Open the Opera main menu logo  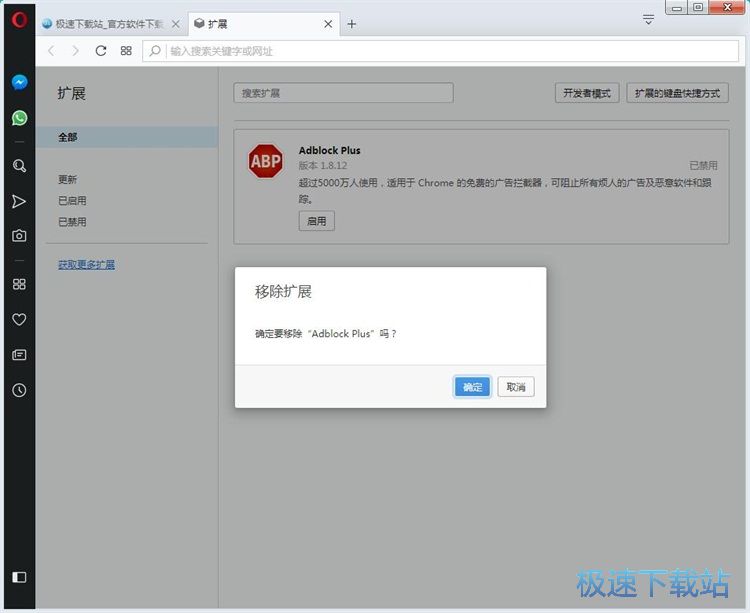[19, 20]
